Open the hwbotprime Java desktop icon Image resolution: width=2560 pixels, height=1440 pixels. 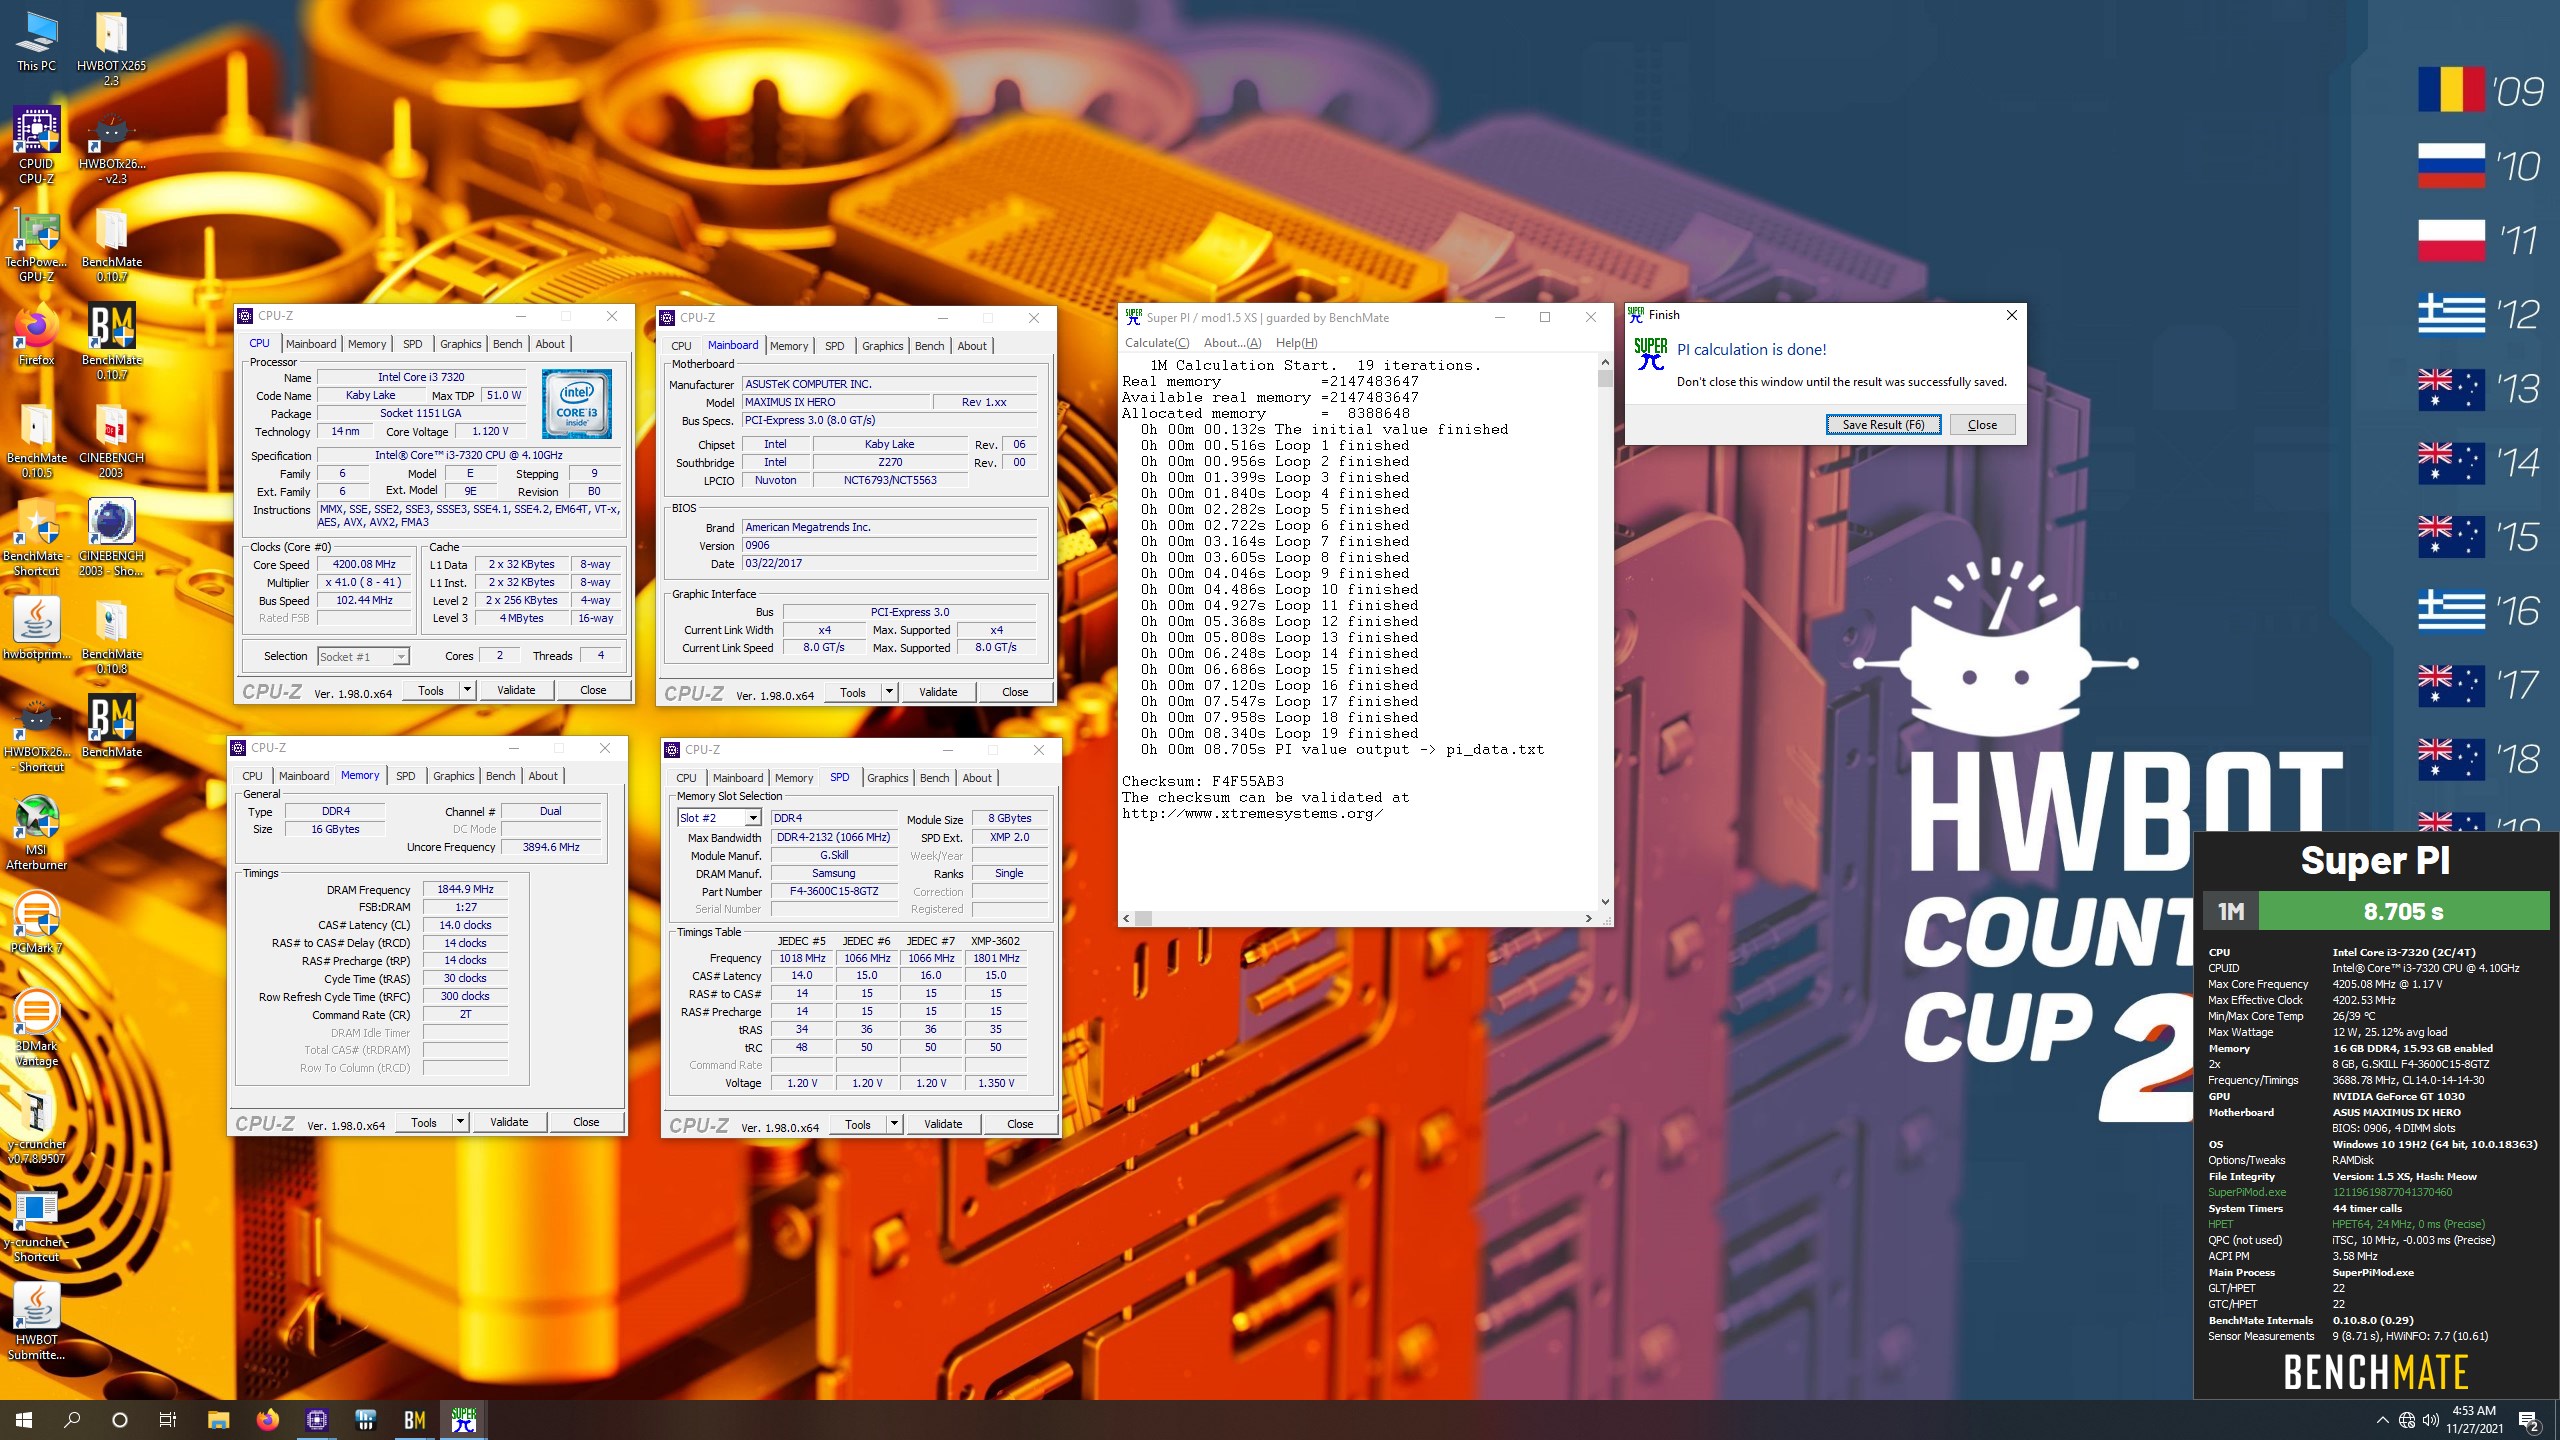click(x=37, y=628)
